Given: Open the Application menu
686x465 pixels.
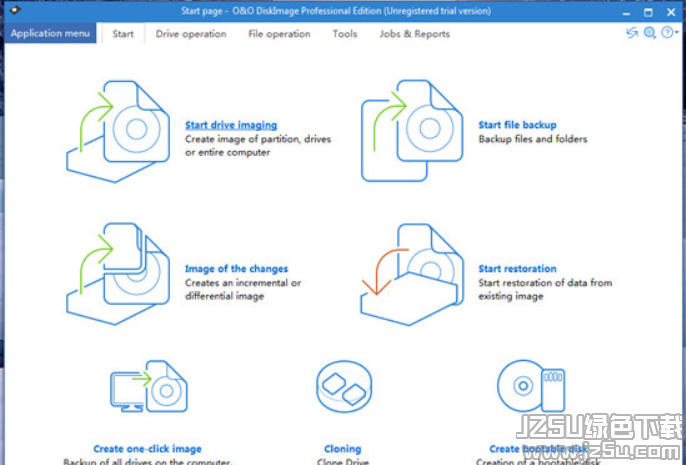Looking at the screenshot, I should pyautogui.click(x=50, y=33).
